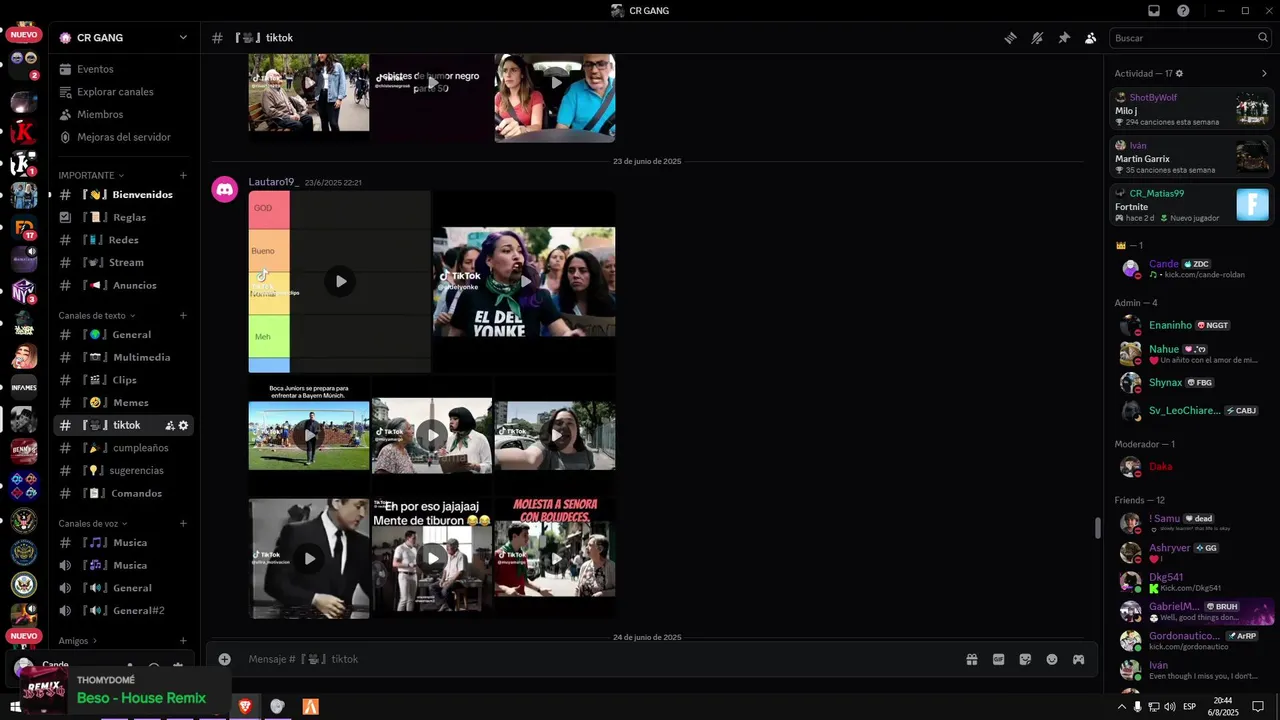This screenshot has width=1280, height=720.
Task: Open Brave browser in the taskbar
Action: [x=245, y=706]
